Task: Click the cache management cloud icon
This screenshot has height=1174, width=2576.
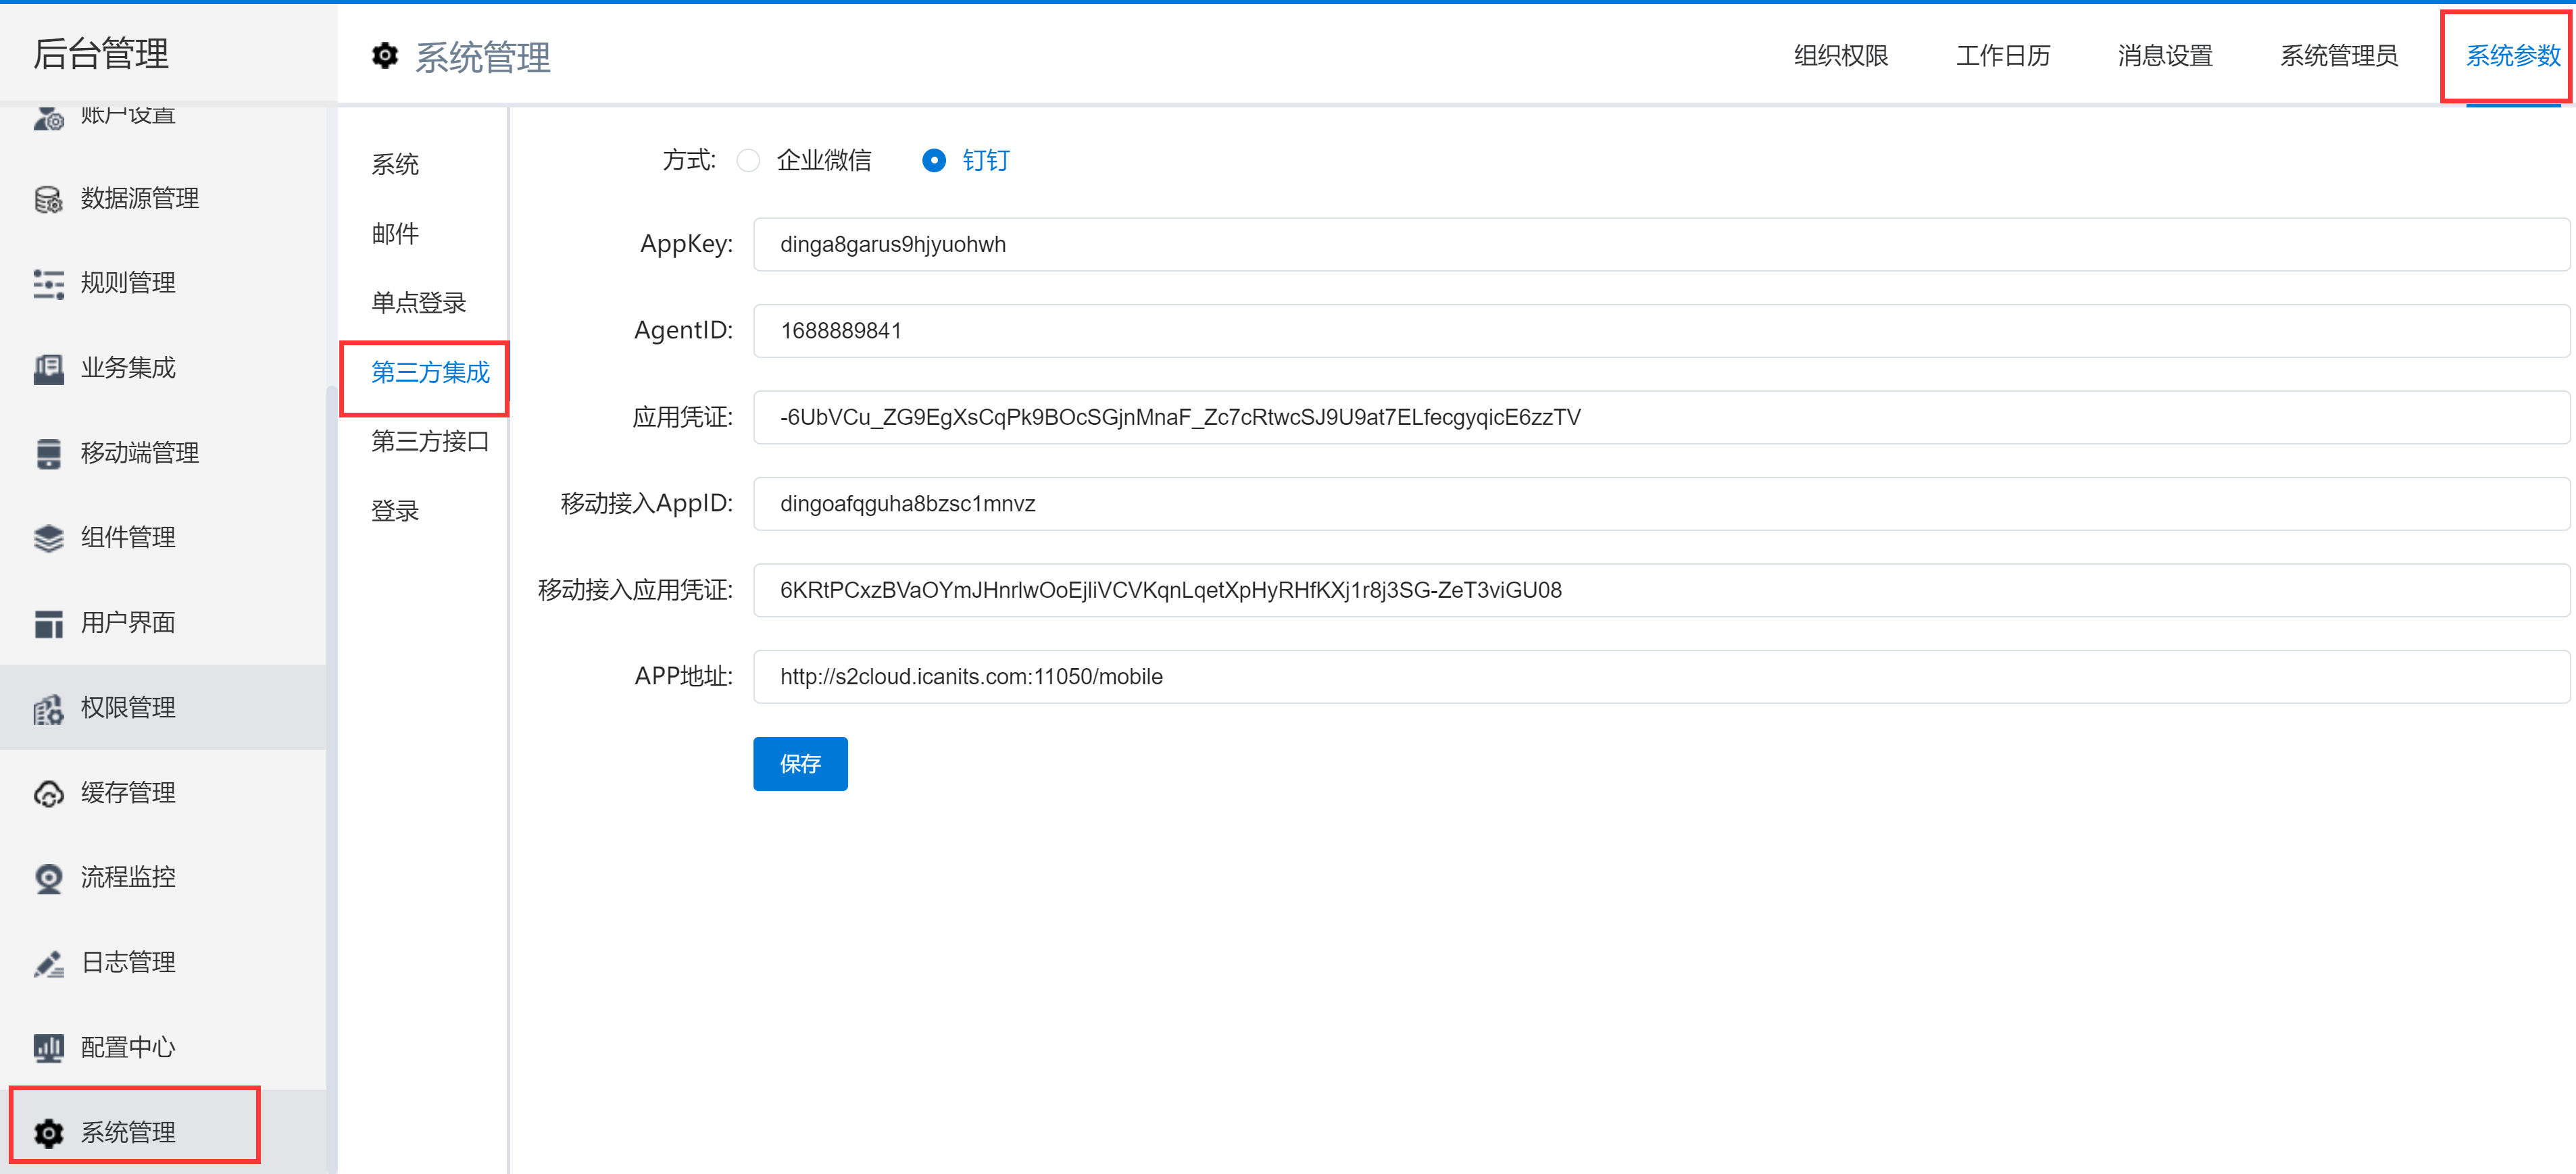Action: coord(48,793)
